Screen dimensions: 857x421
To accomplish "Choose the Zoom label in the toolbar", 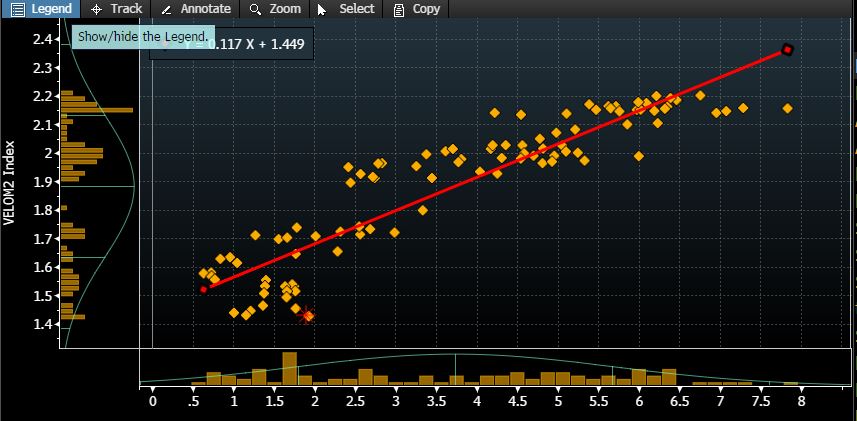I will pyautogui.click(x=284, y=9).
